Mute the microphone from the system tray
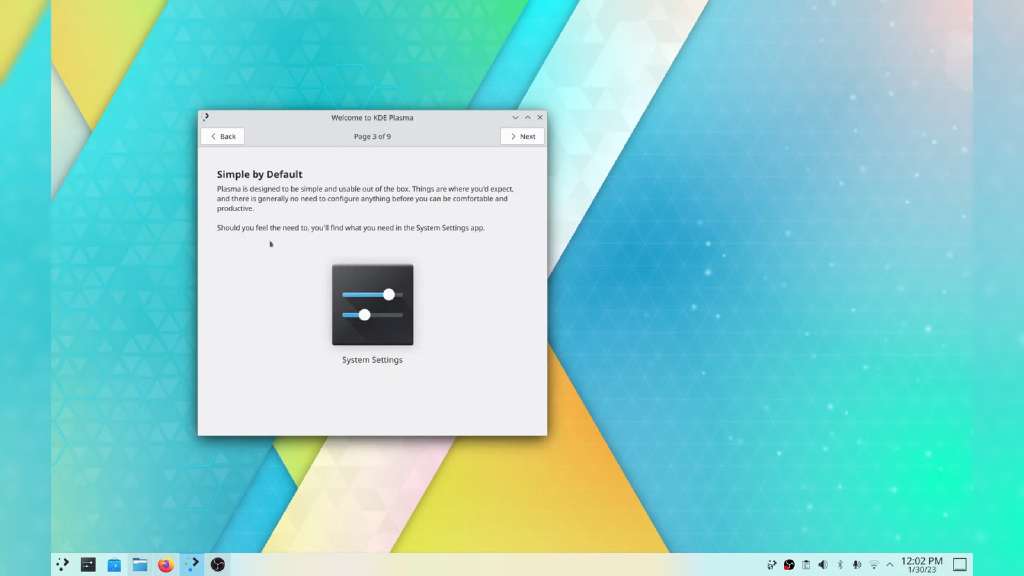This screenshot has height=576, width=1024. 856,564
